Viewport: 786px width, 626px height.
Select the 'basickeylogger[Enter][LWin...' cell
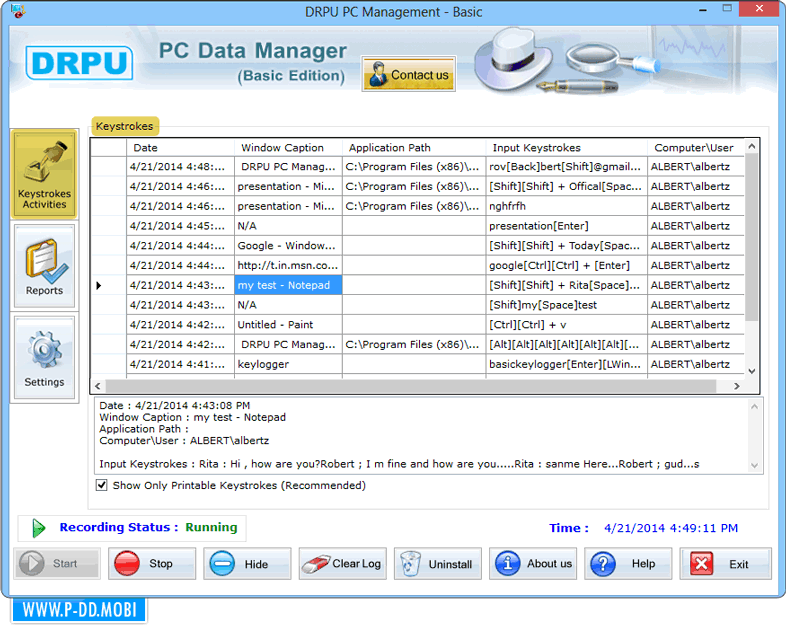coord(566,364)
